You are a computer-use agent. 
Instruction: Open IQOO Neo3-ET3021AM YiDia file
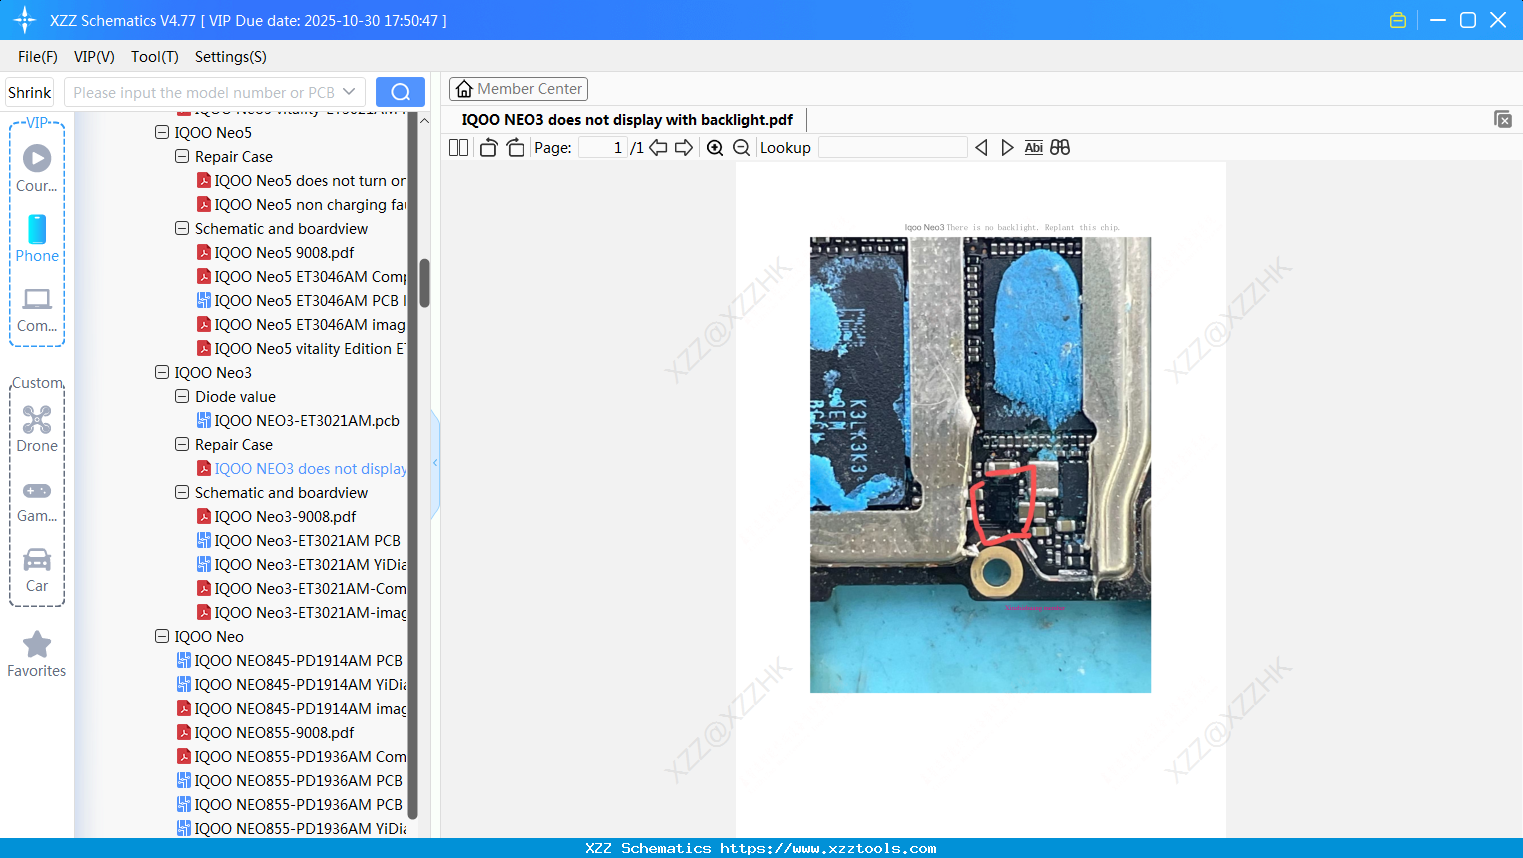click(301, 564)
